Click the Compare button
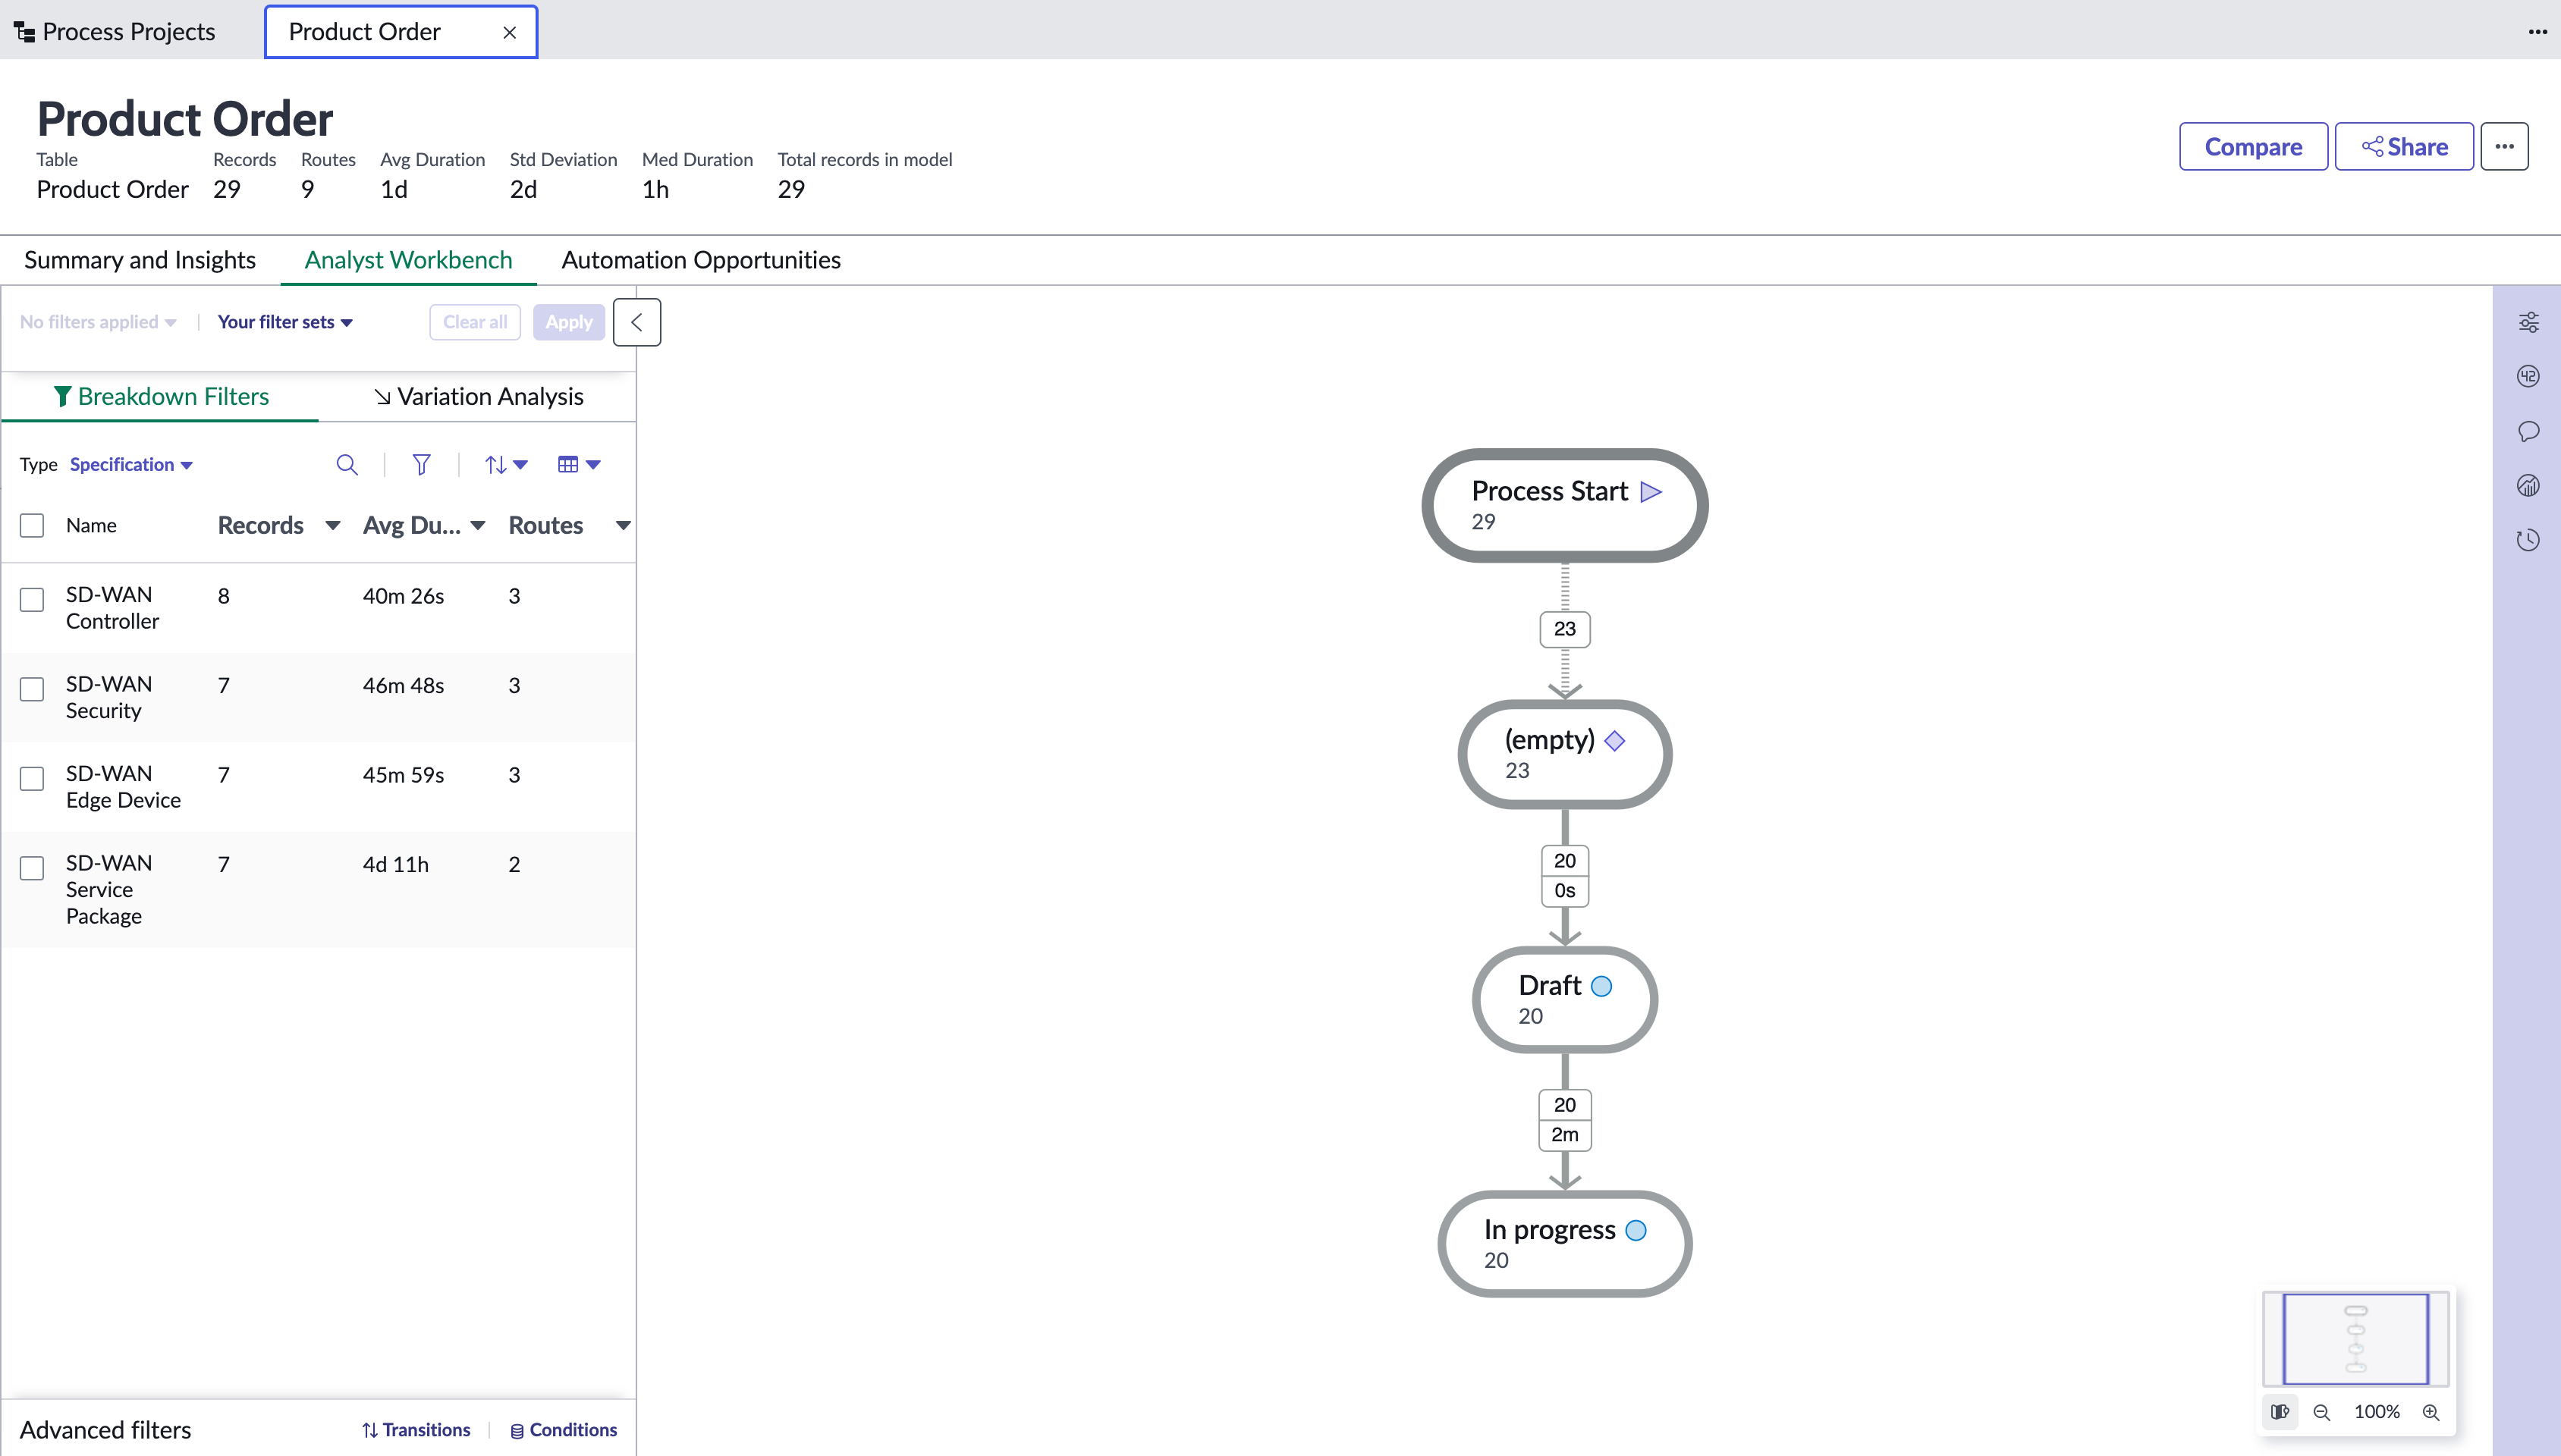The image size is (2561, 1456). 2253,146
